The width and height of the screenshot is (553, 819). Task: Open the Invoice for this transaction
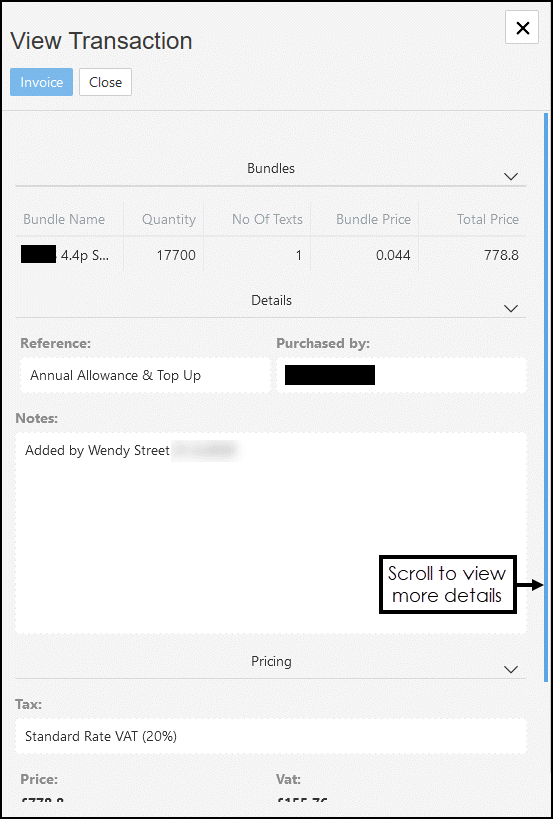tap(41, 82)
